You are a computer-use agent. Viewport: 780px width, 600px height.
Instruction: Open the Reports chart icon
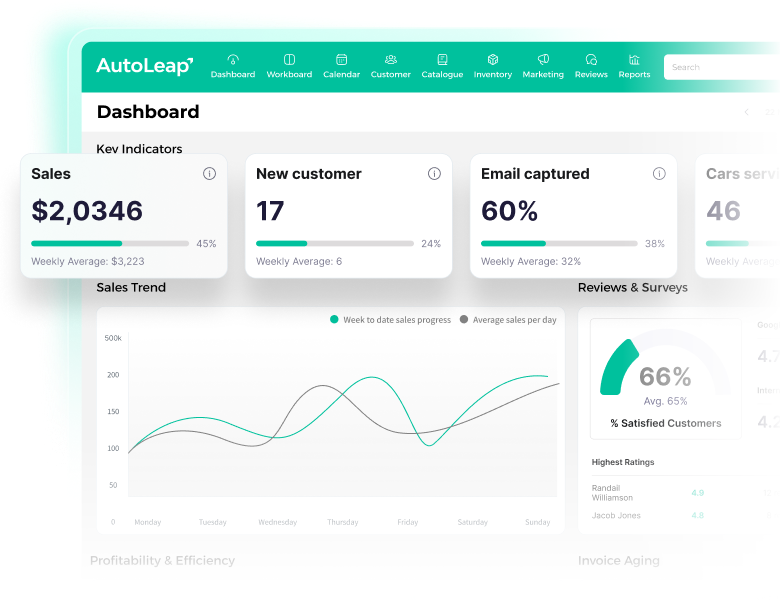pyautogui.click(x=634, y=60)
